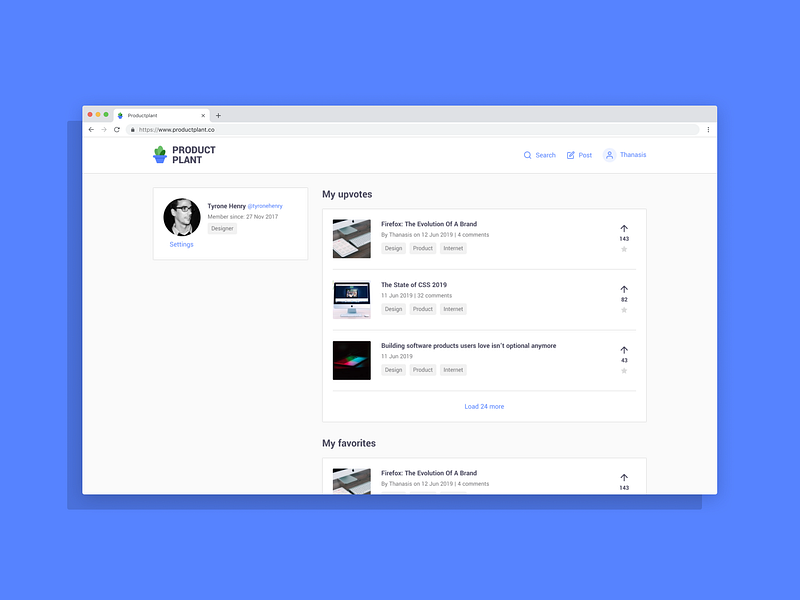Open Firefox: The Evolution Of A Brand in My upvotes

429,224
